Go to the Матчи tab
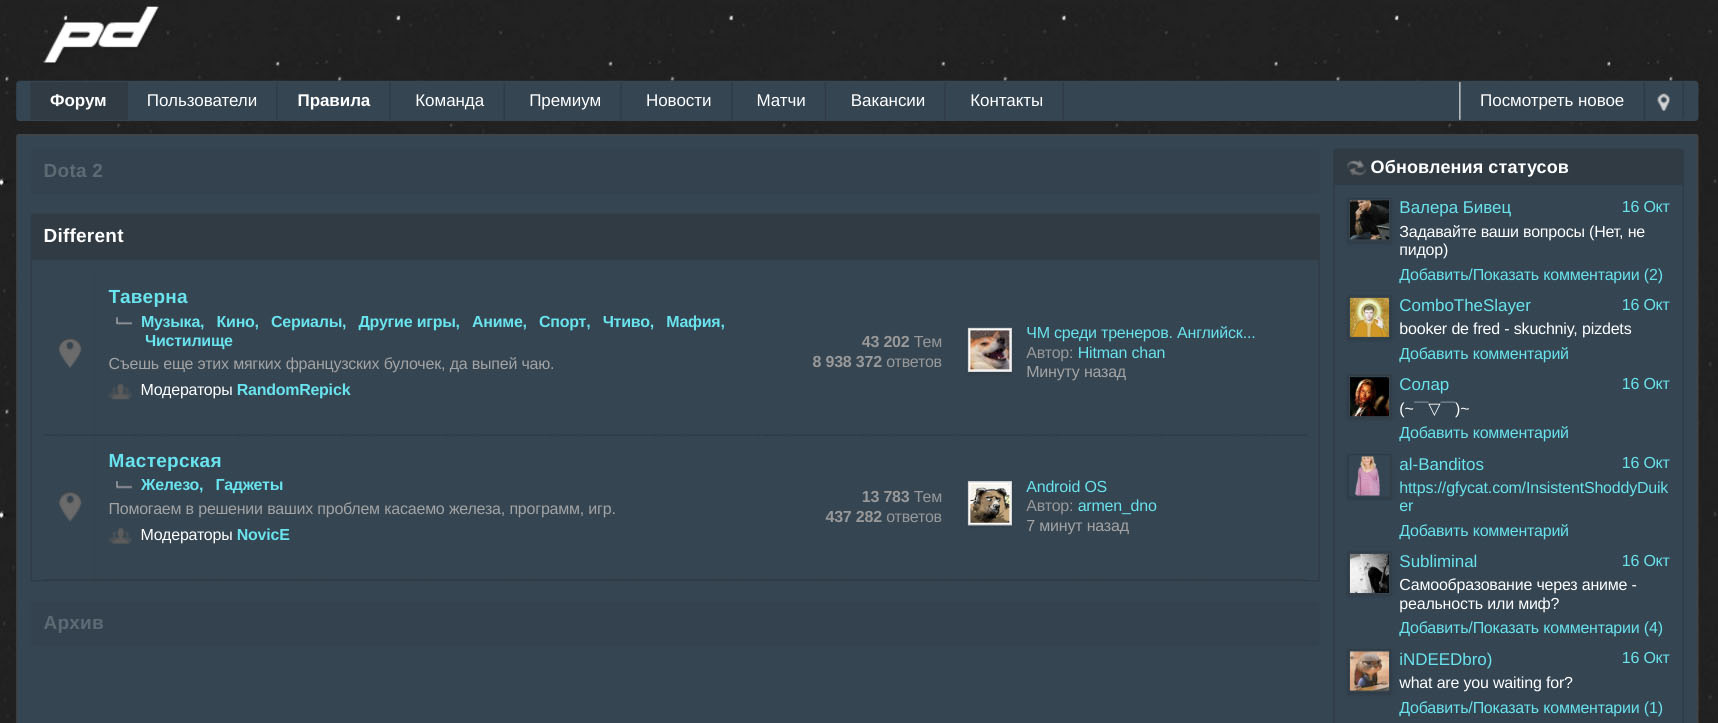This screenshot has width=1718, height=723. pyautogui.click(x=781, y=101)
